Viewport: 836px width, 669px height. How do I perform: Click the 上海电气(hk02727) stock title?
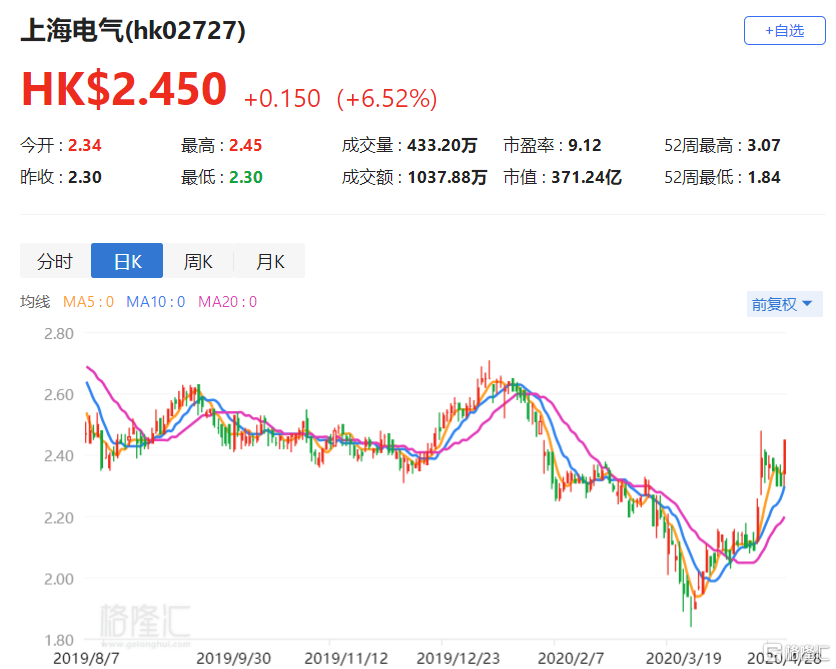click(133, 31)
